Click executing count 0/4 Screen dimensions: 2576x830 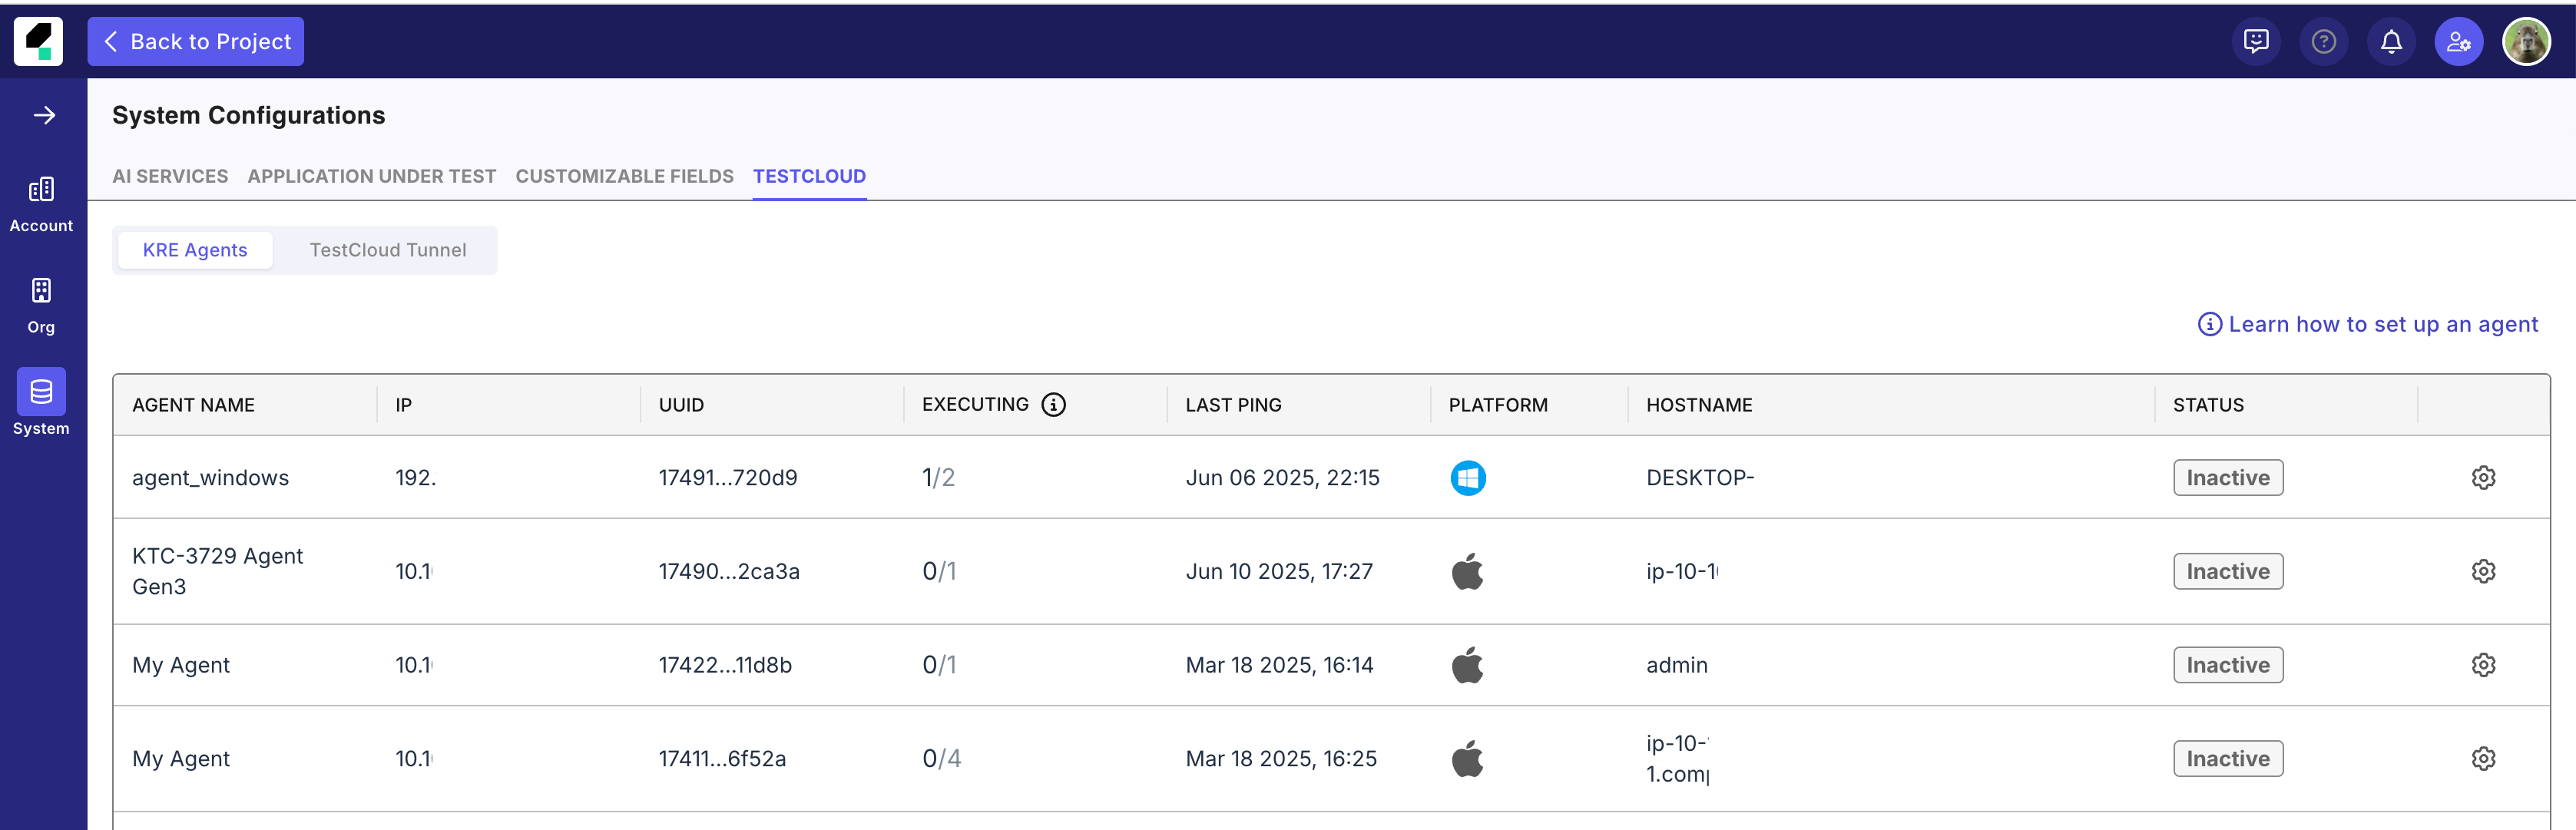click(941, 759)
